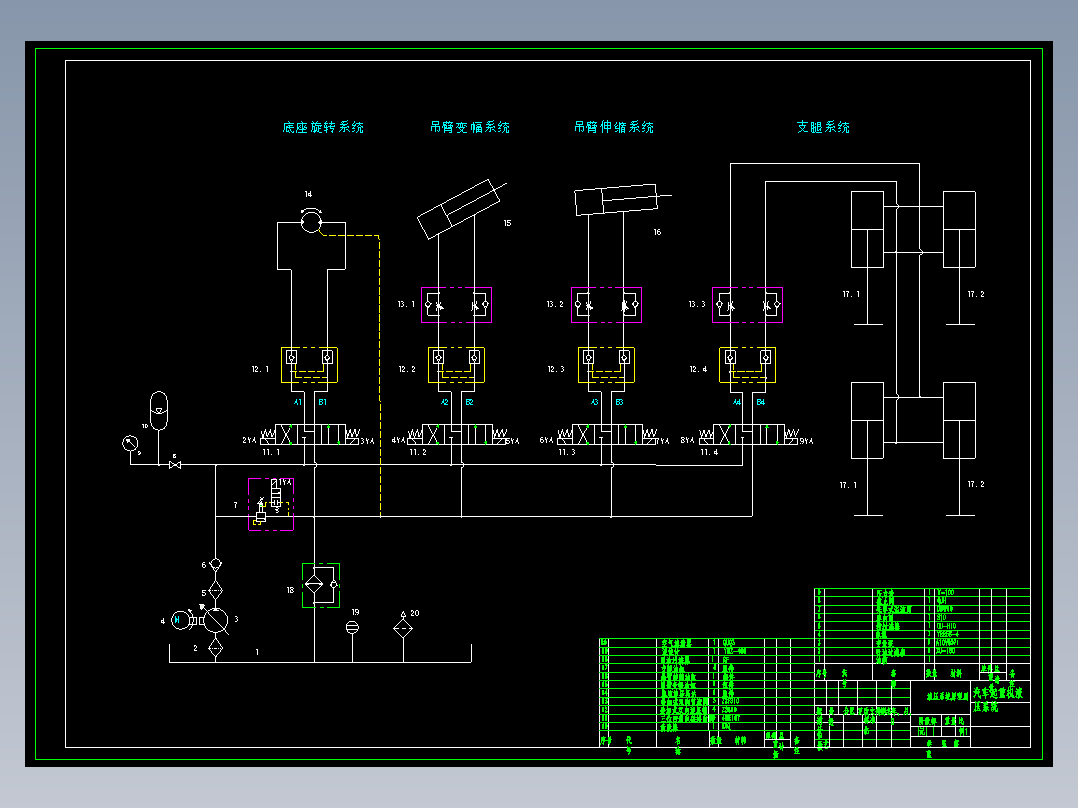Click the oil tank label 1
This screenshot has height=808, width=1078.
click(x=257, y=652)
